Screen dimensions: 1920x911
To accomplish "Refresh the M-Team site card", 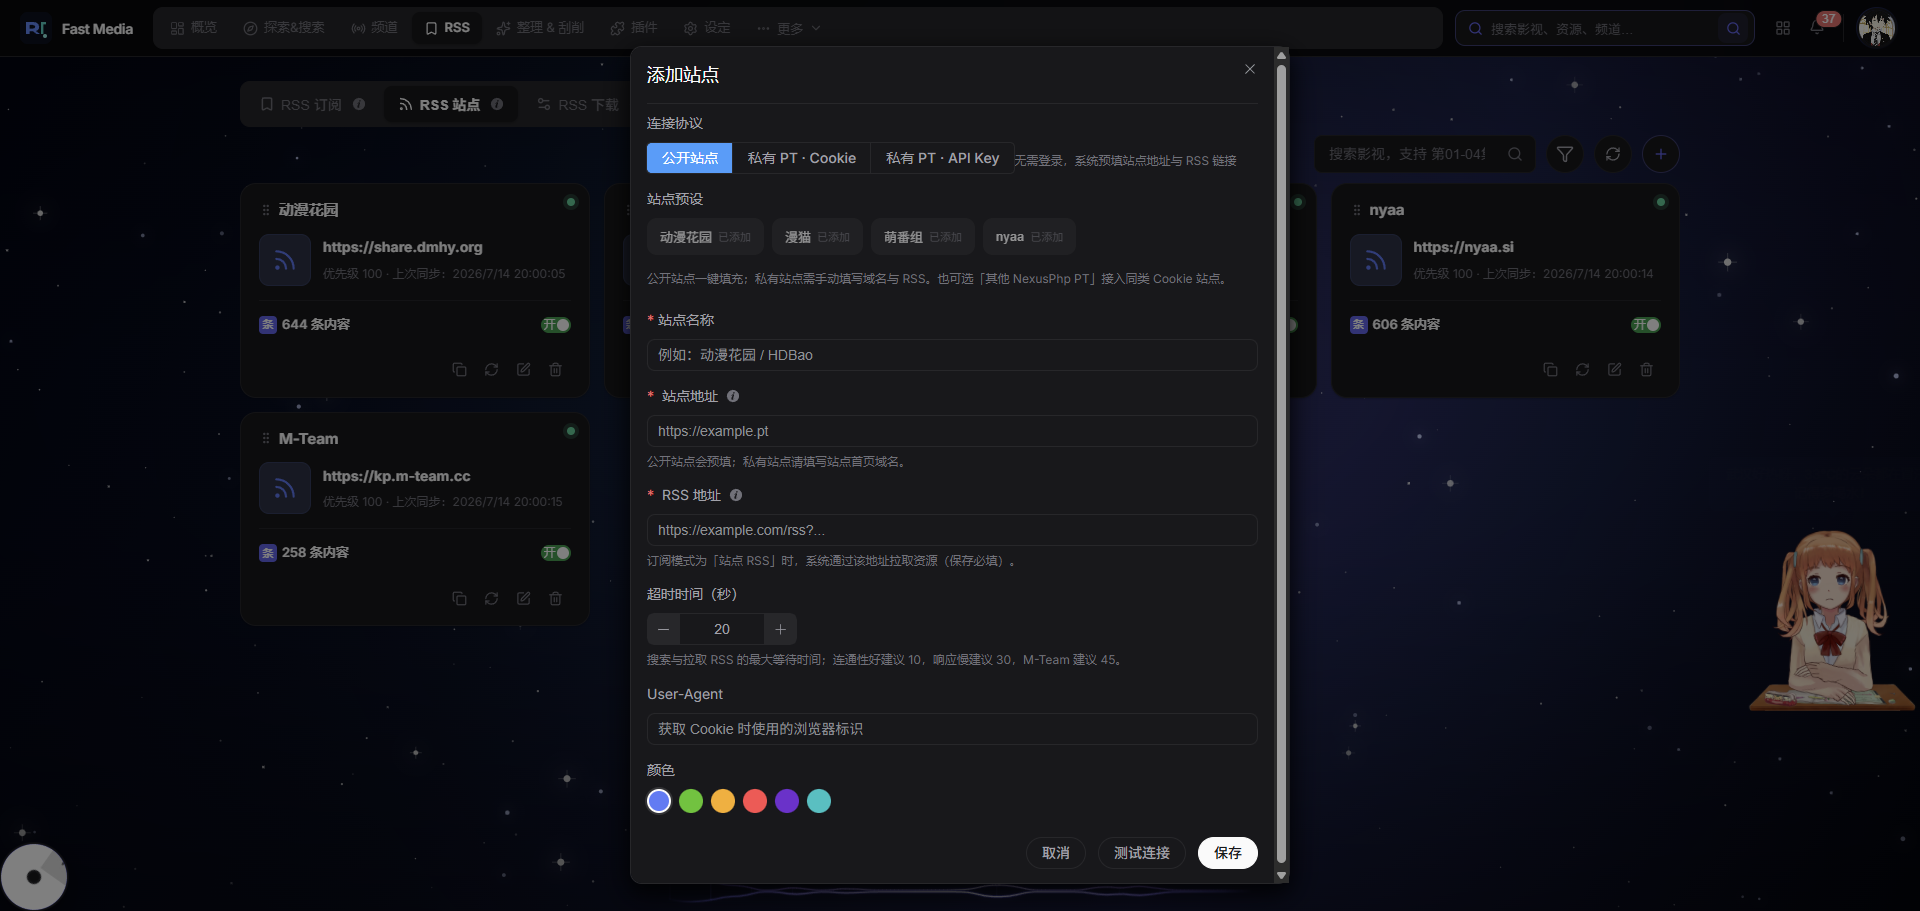I will [x=491, y=598].
